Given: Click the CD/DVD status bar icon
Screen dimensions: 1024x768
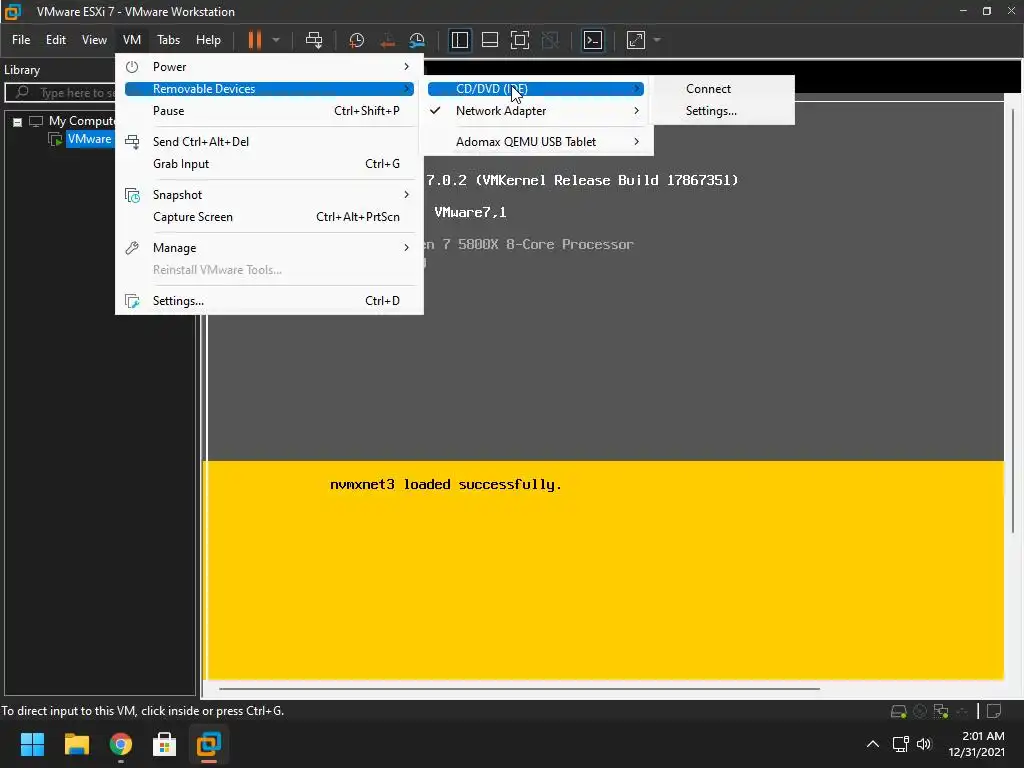Looking at the screenshot, I should 920,711.
